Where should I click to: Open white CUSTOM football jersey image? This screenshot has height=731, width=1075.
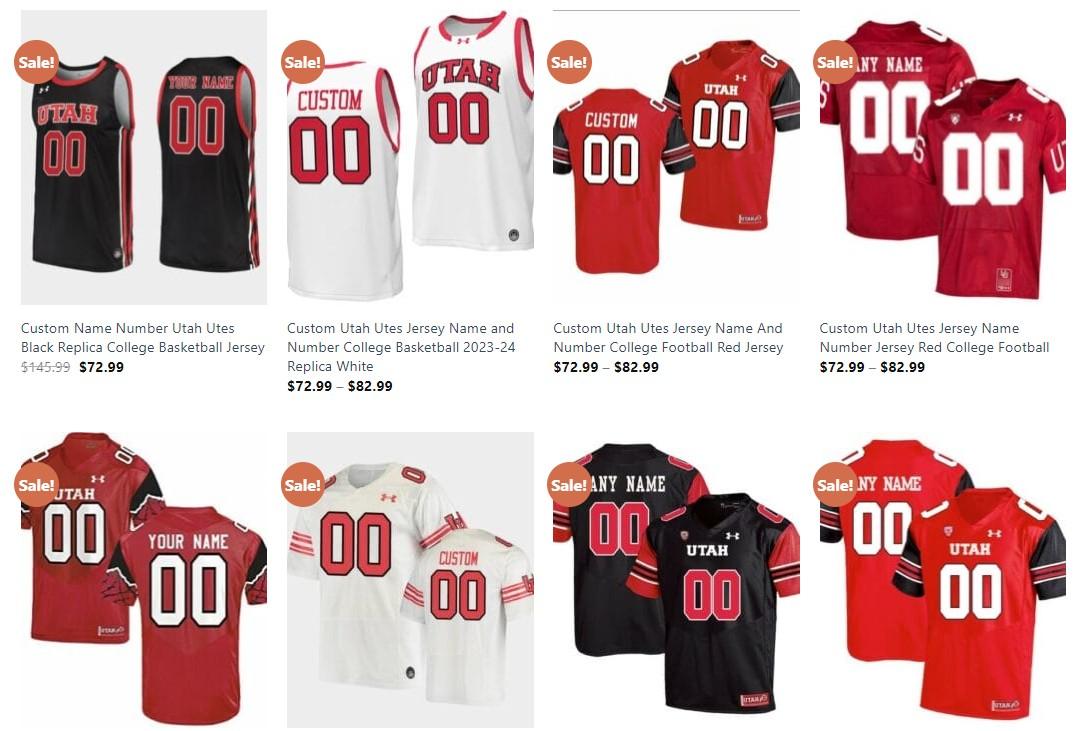pos(410,579)
